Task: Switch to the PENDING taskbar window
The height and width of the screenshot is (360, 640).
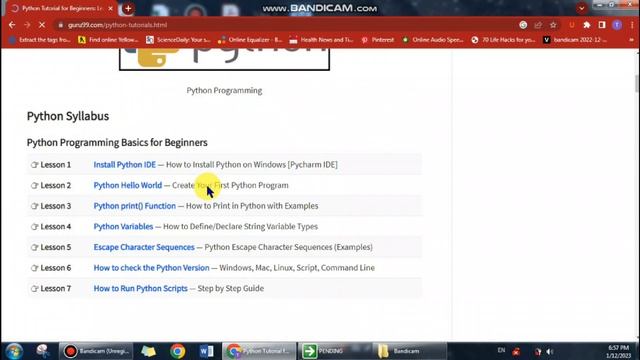Action: [x=335, y=351]
